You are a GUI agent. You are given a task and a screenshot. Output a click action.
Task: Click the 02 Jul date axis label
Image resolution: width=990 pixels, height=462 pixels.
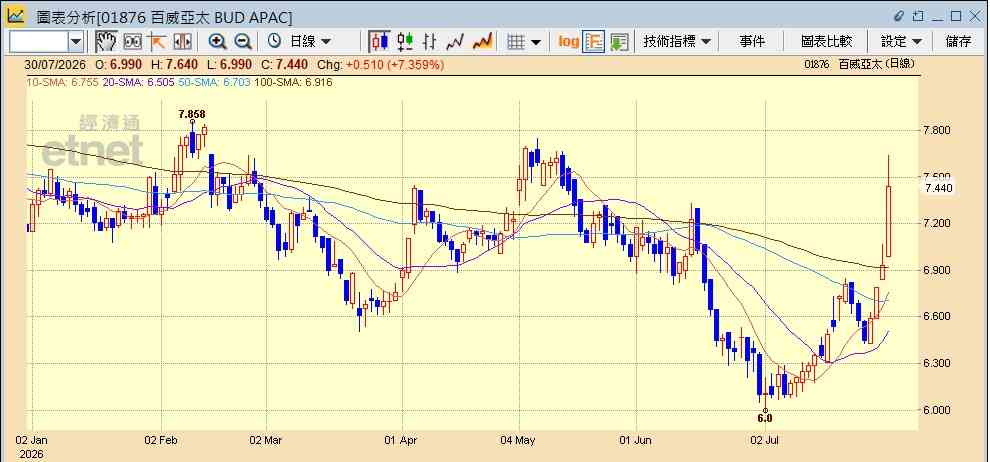(764, 440)
